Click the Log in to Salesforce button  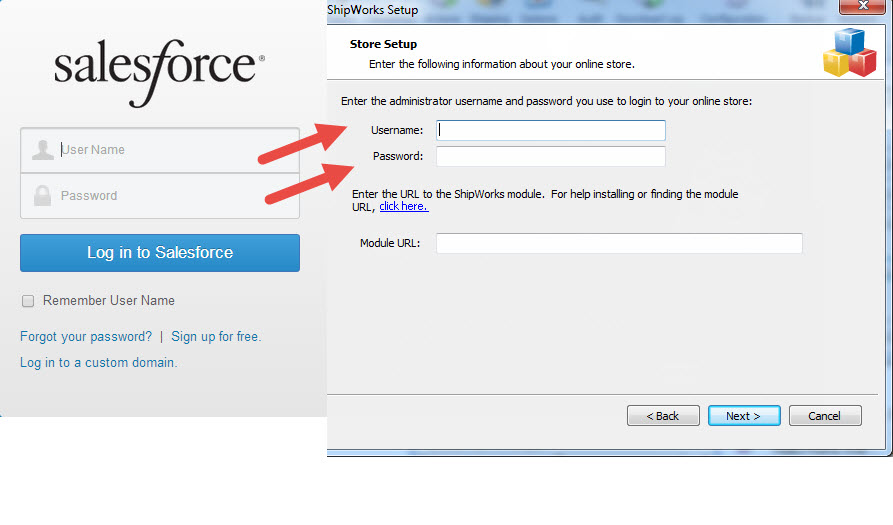[160, 253]
